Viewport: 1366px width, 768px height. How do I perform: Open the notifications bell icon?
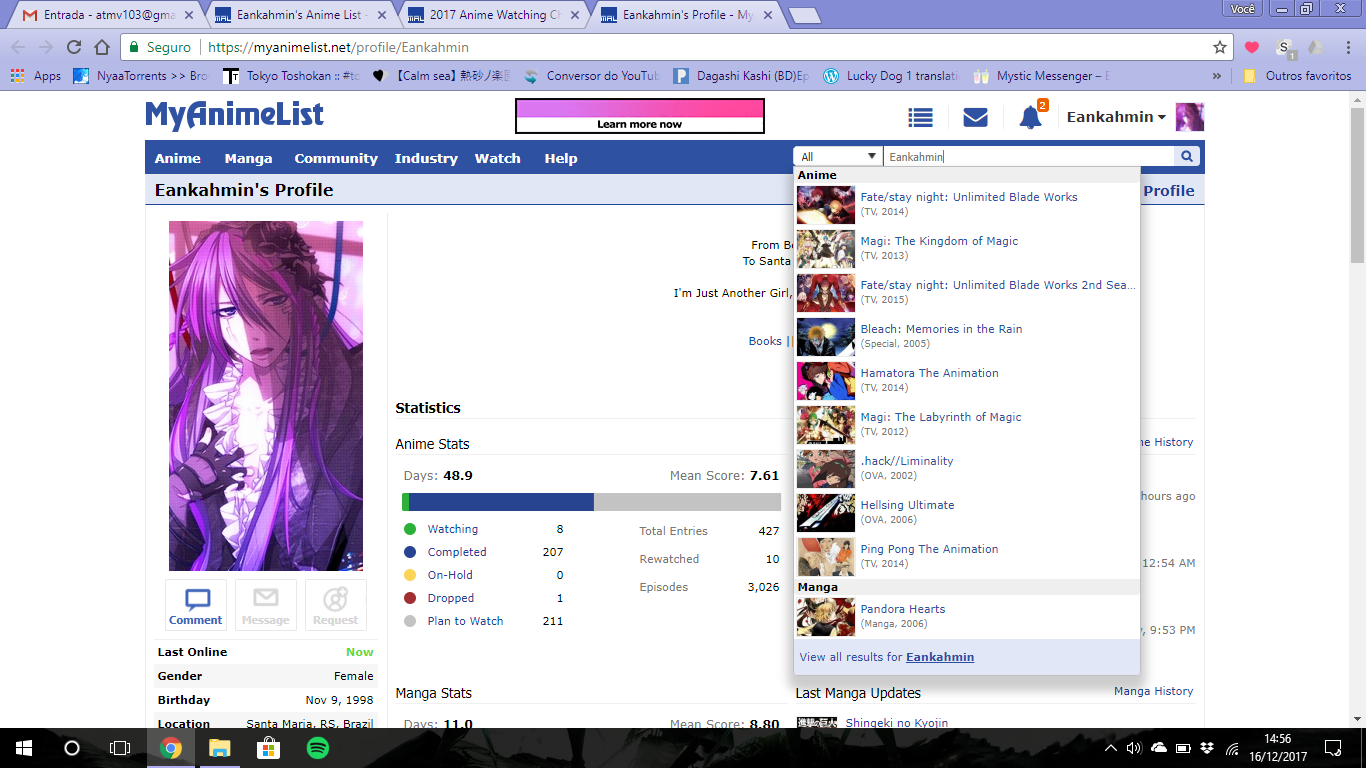(1030, 118)
